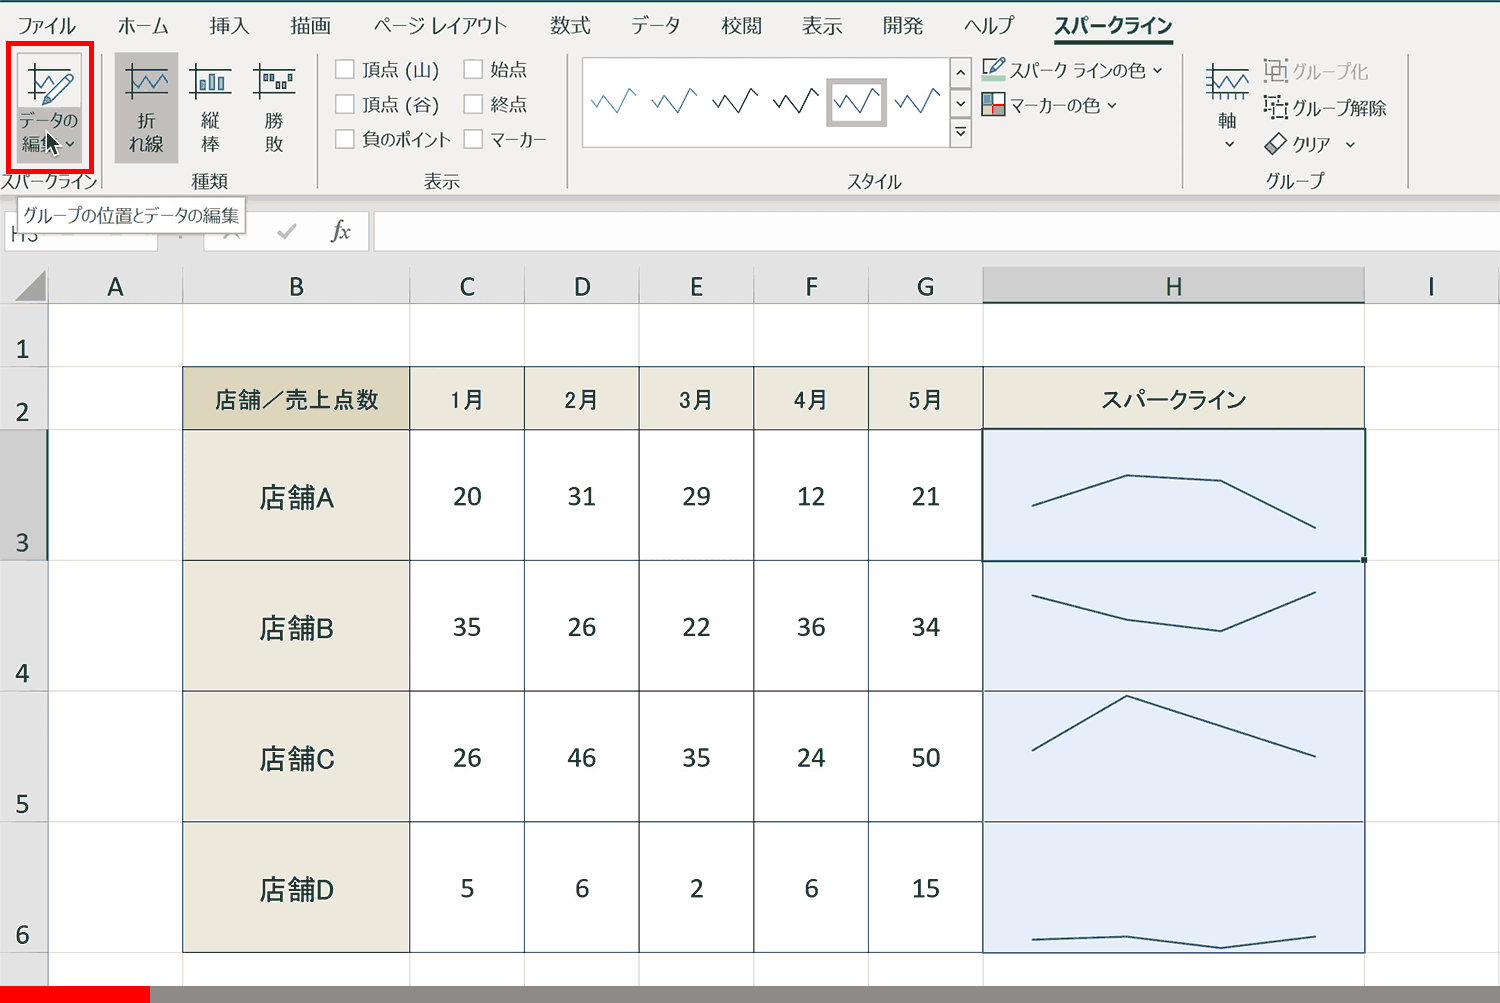This screenshot has width=1500, height=1003.
Task: Switch to the 表示 tab
Action: pos(822,26)
